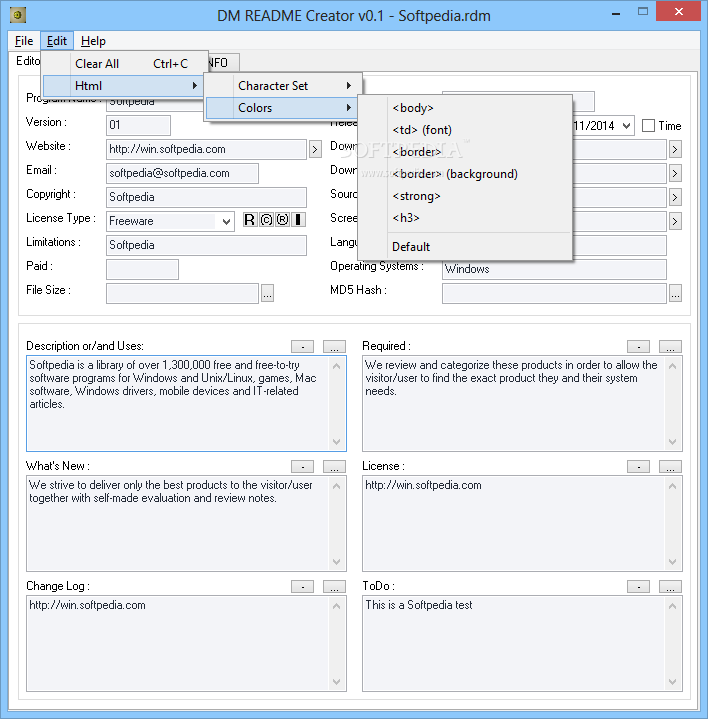
Task: Open License Type Freeware dropdown
Action: point(226,221)
